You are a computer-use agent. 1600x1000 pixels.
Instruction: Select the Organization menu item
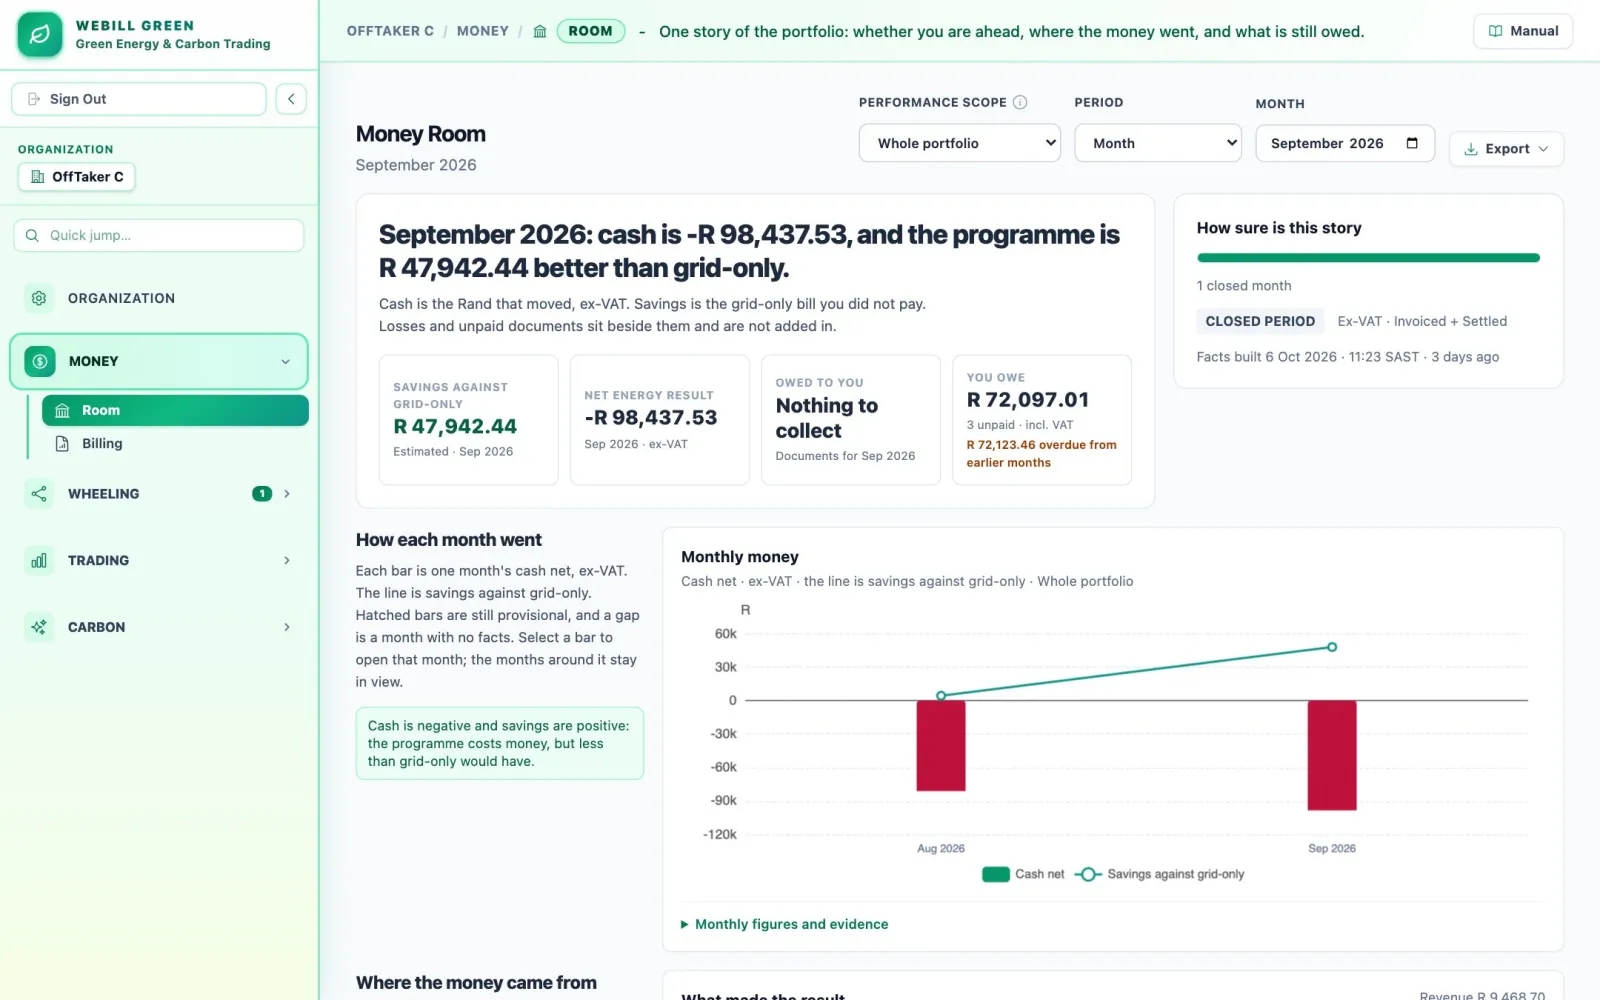point(159,298)
